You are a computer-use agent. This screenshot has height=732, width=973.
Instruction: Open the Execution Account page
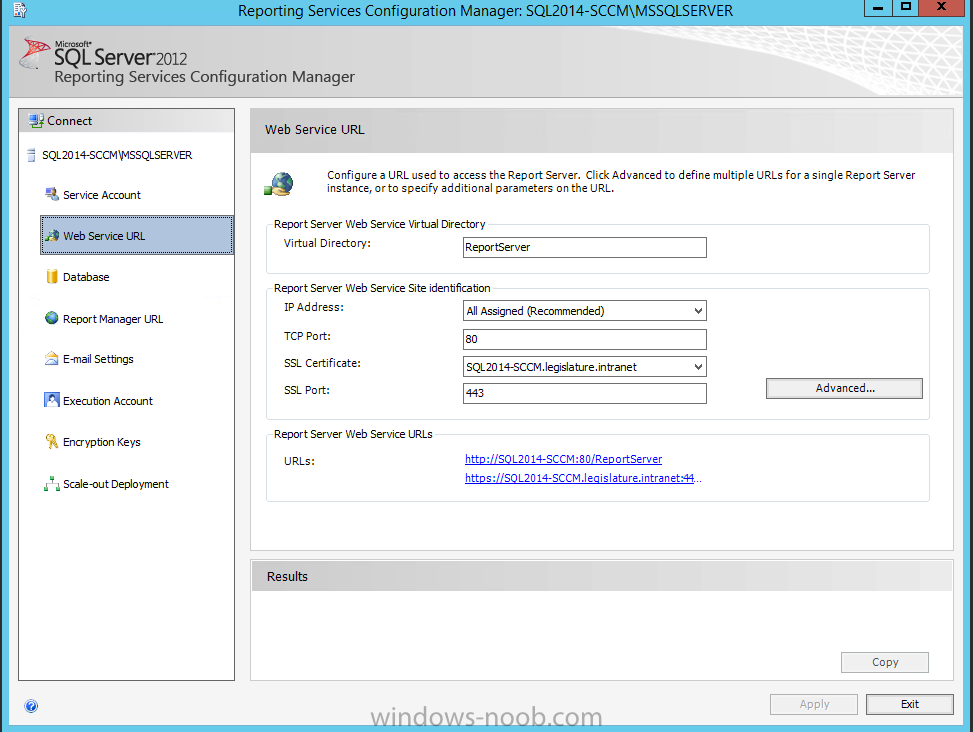(107, 401)
